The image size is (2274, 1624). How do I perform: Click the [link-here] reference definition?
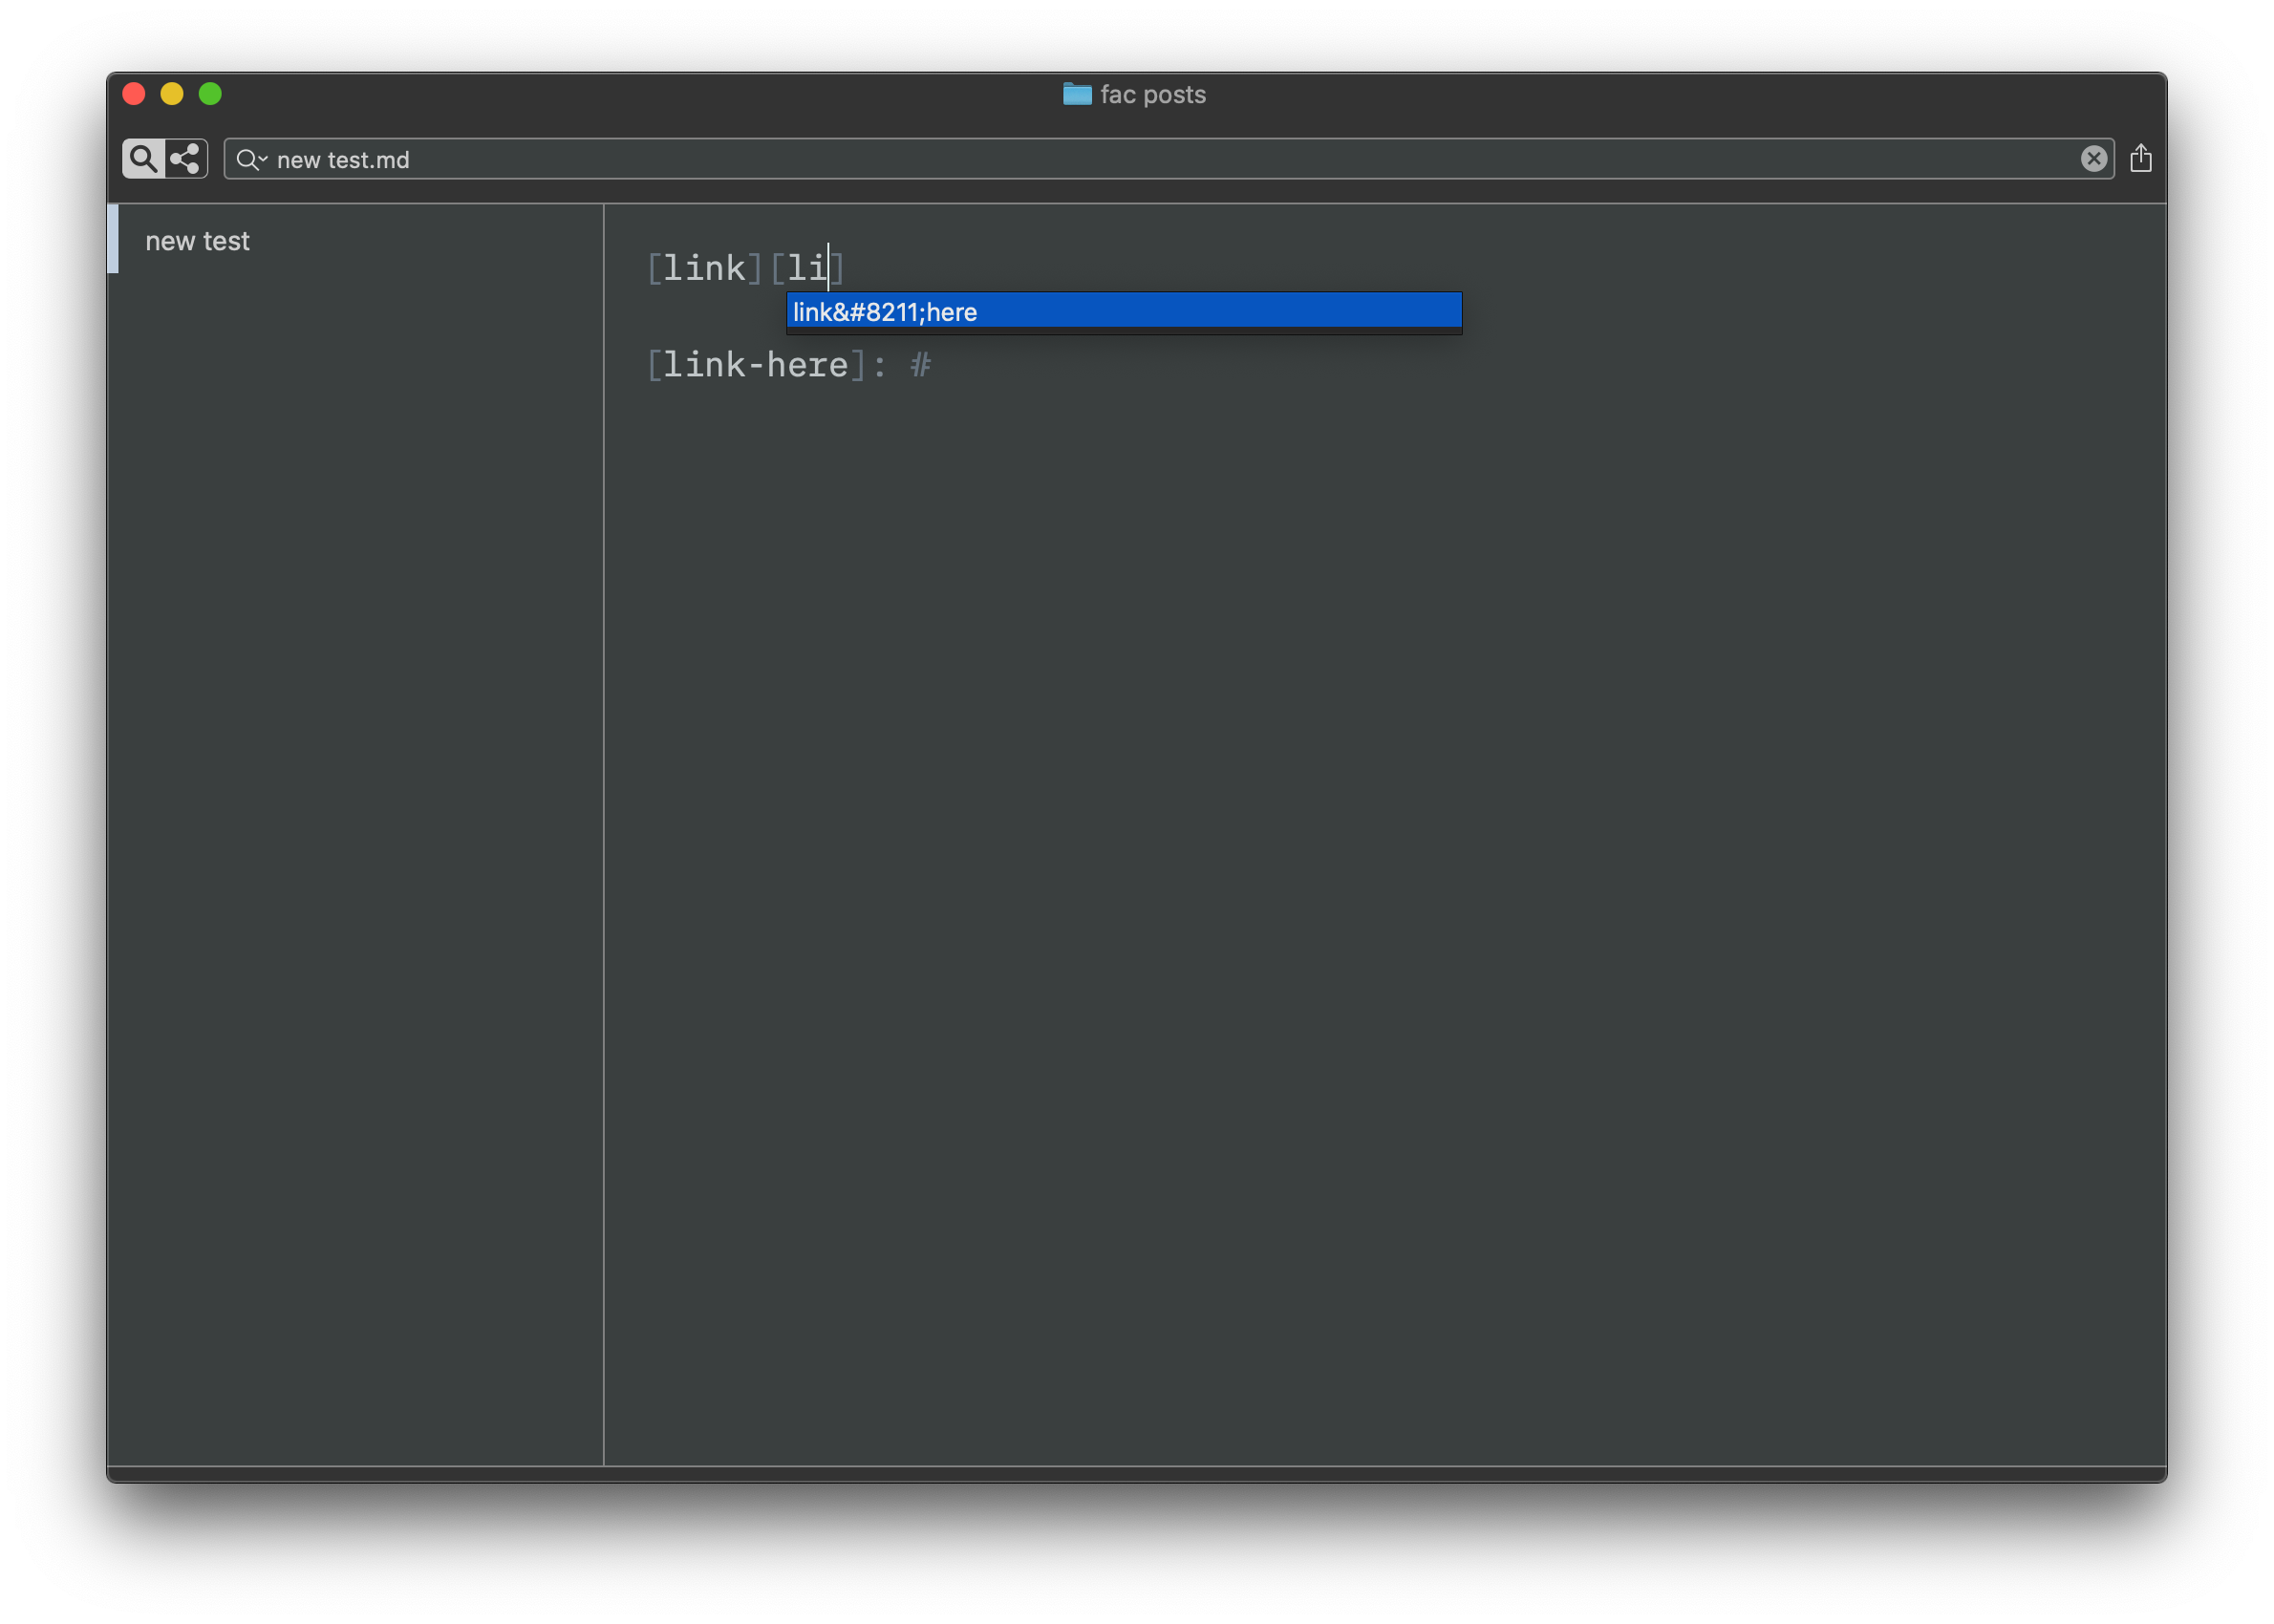click(755, 365)
